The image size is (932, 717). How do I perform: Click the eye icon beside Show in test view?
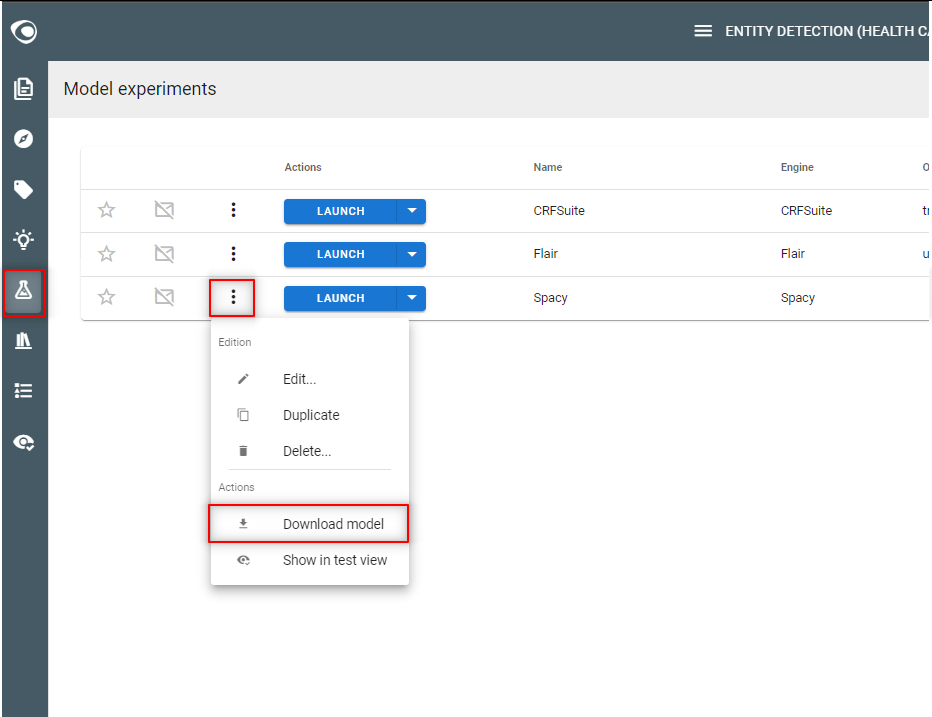click(x=244, y=560)
